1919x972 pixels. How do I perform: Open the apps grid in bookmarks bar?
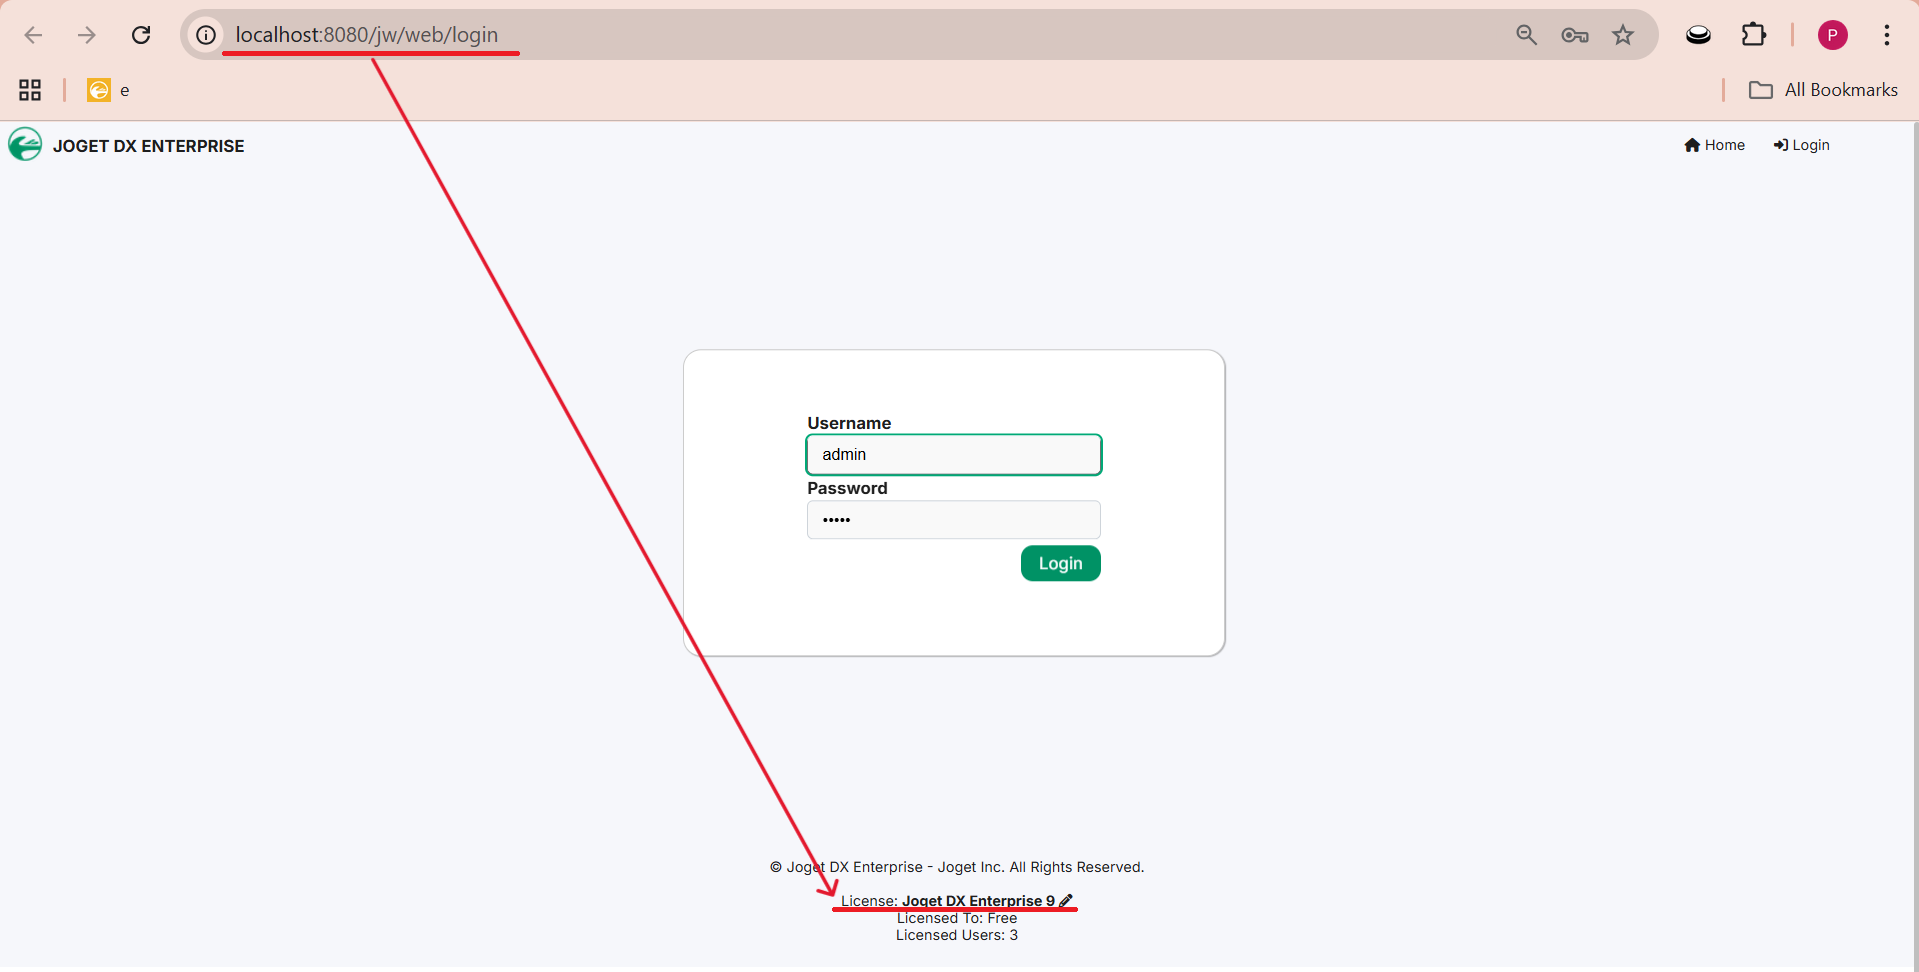click(x=30, y=90)
